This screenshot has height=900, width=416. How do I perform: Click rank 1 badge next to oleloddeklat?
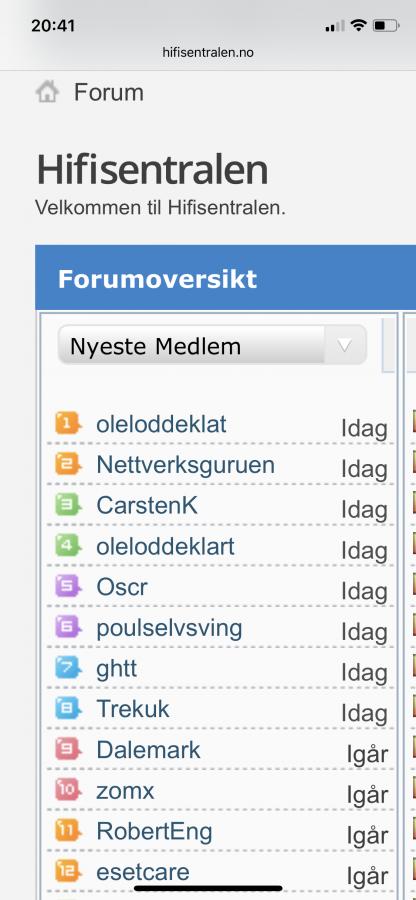68,424
